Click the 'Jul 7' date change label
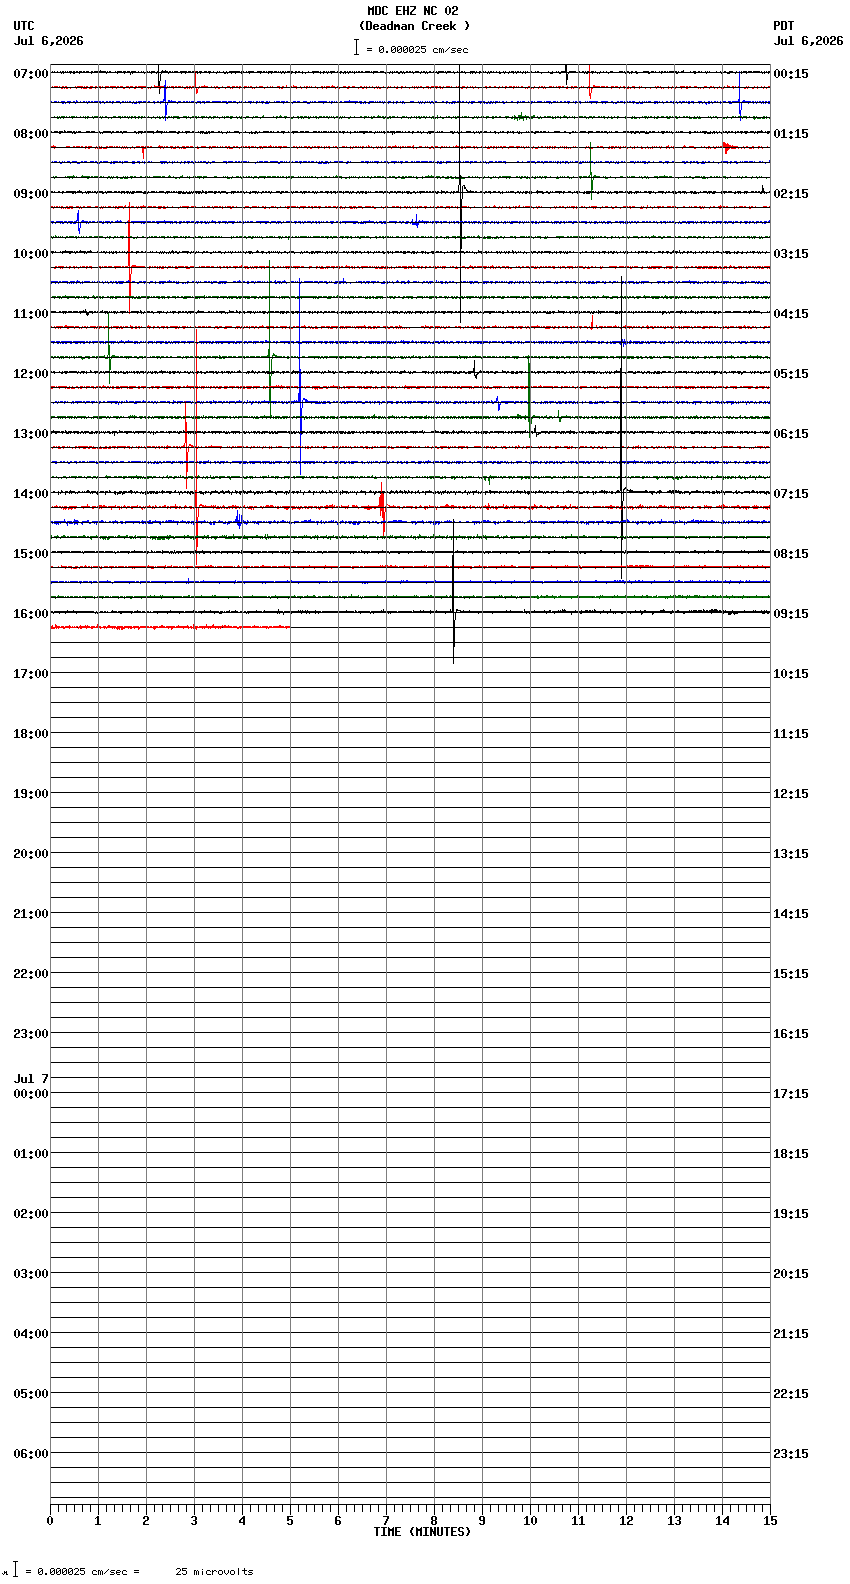The height and width of the screenshot is (1584, 850). pos(31,1079)
